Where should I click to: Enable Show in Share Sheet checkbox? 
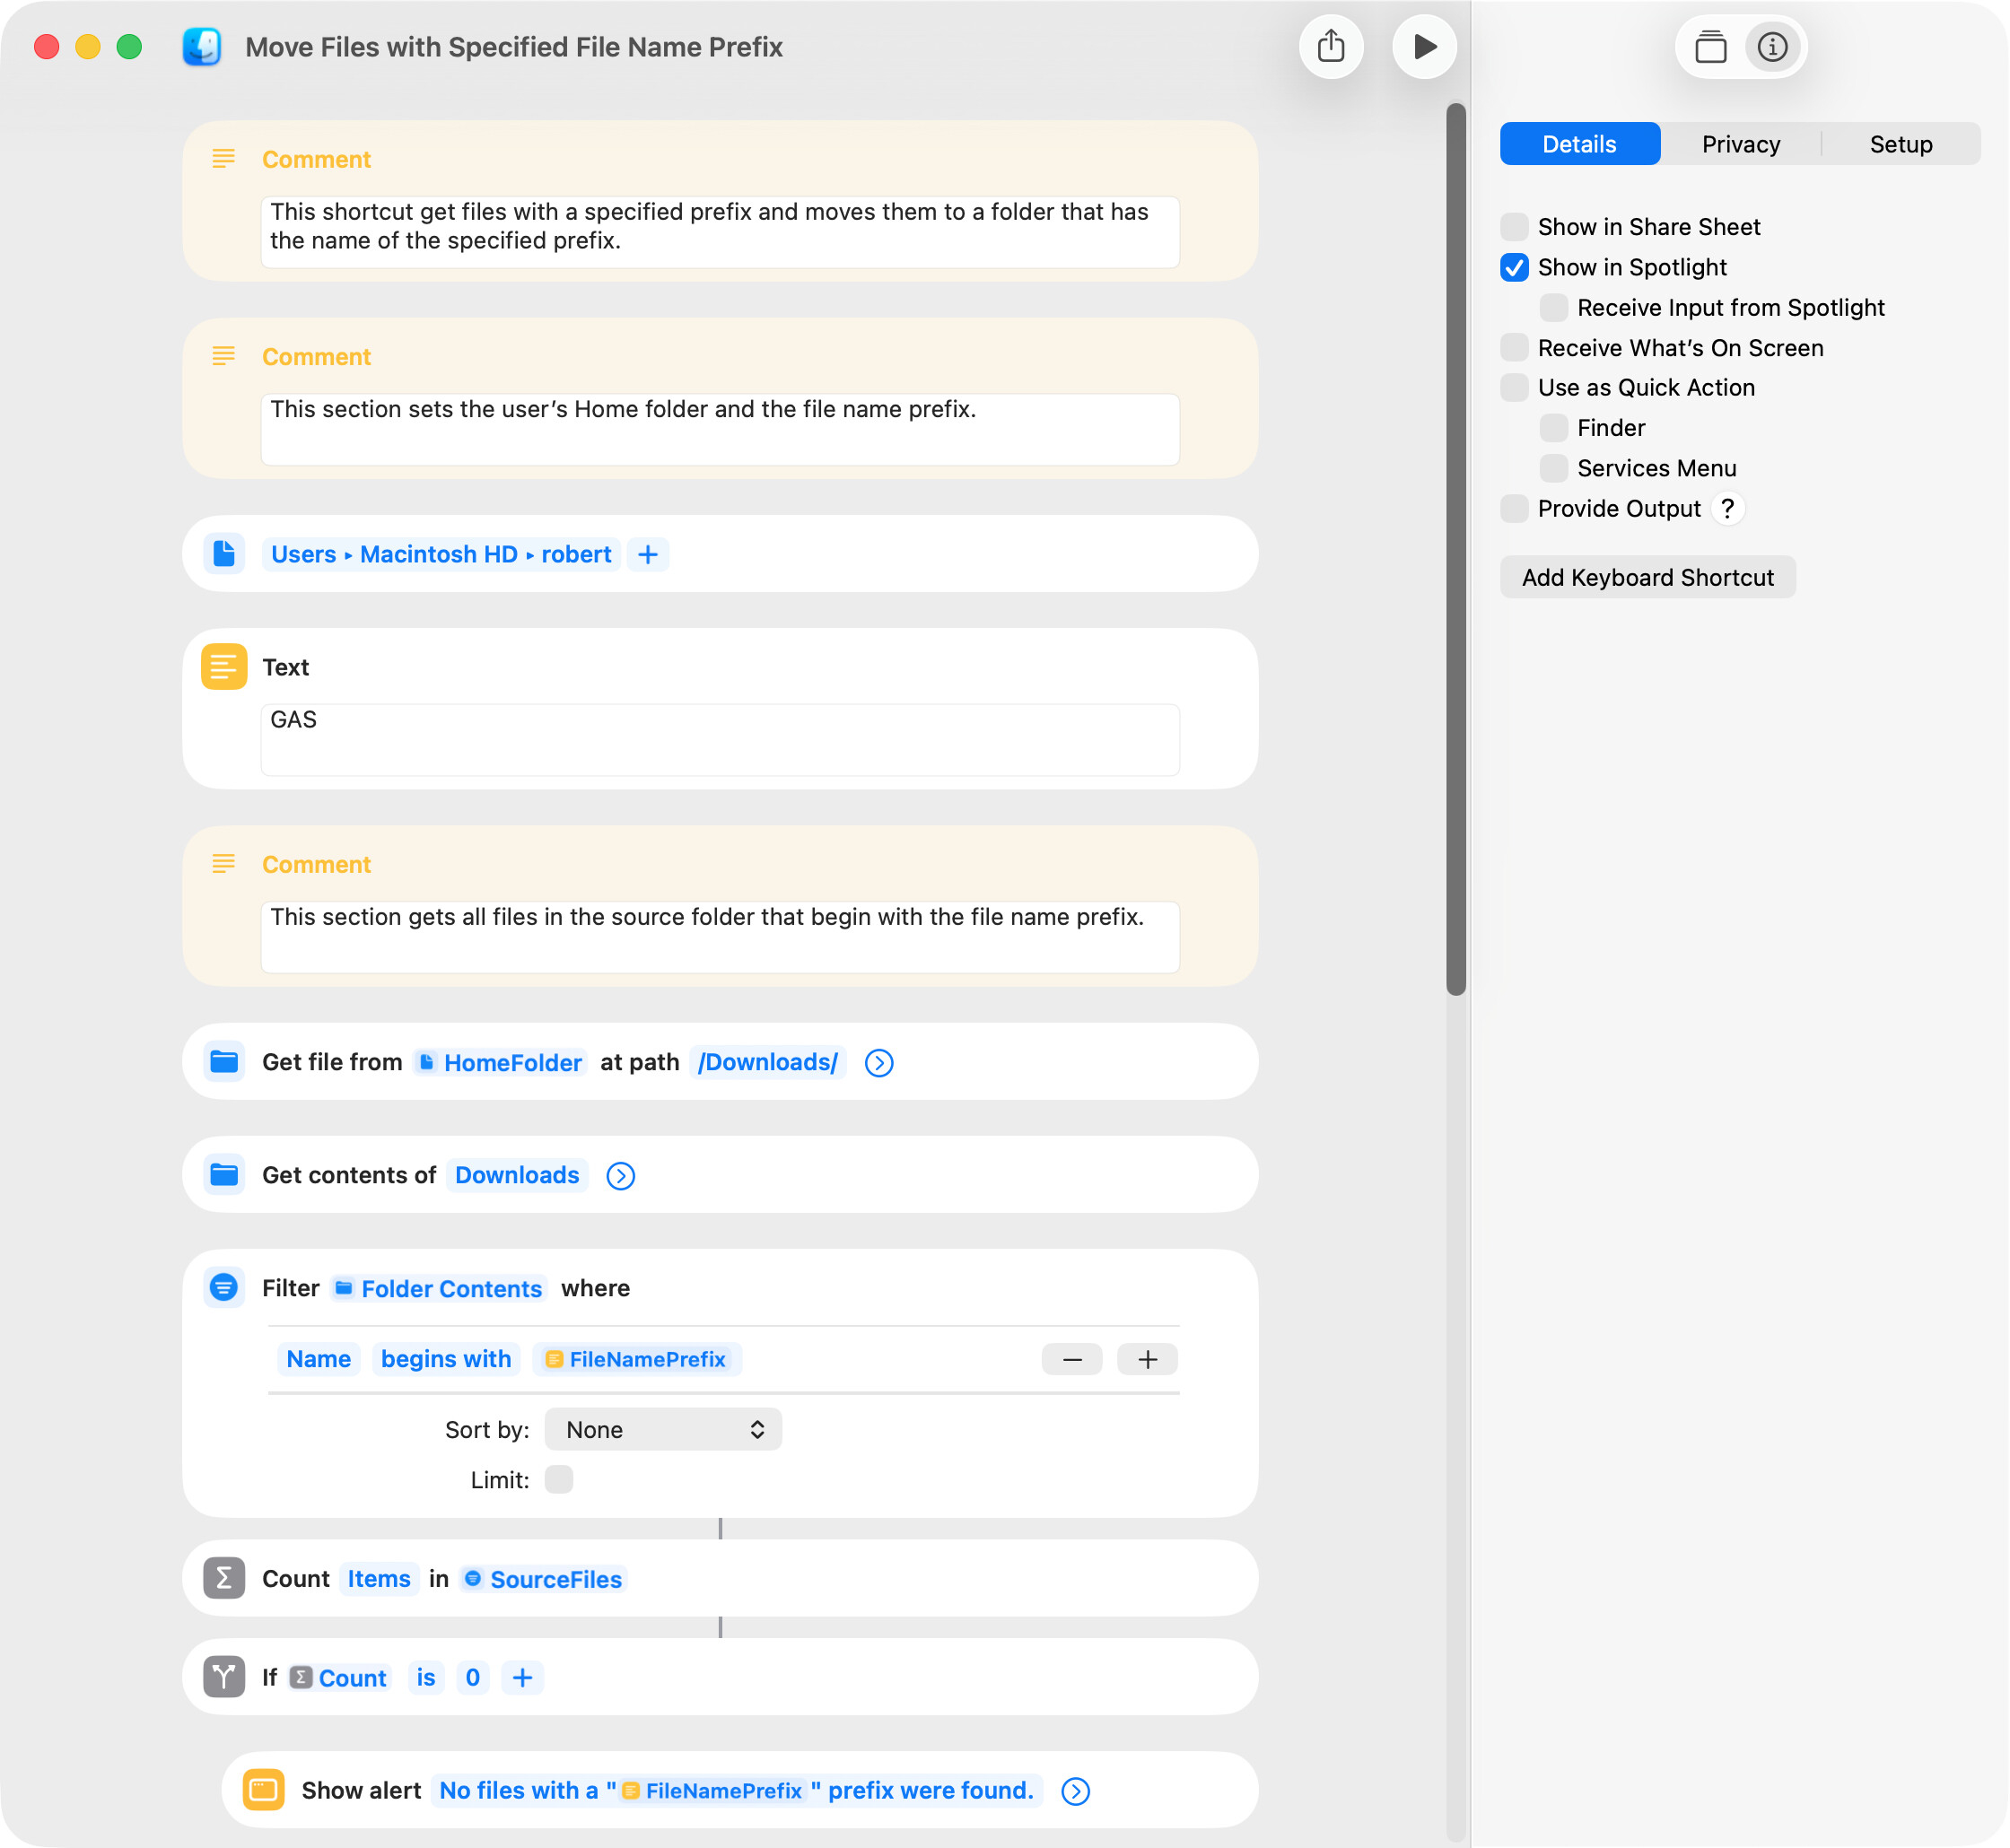tap(1514, 227)
